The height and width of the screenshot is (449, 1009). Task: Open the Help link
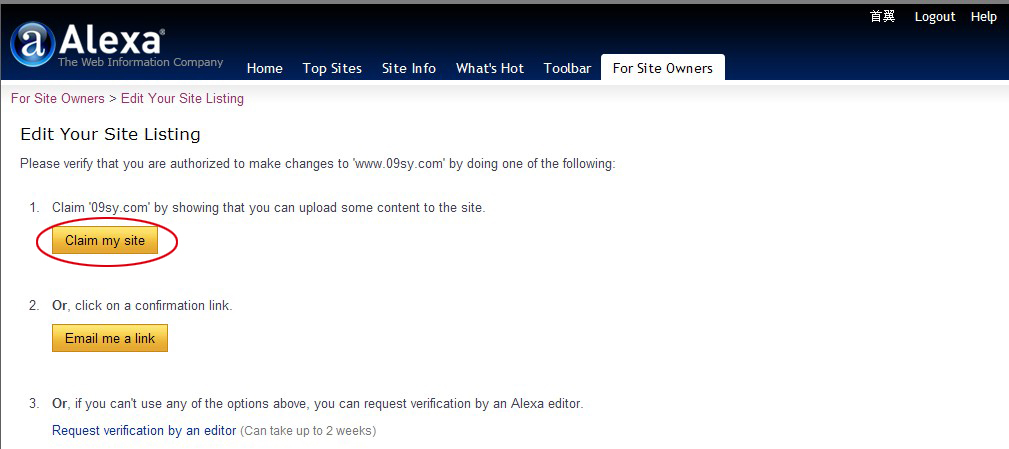[983, 17]
